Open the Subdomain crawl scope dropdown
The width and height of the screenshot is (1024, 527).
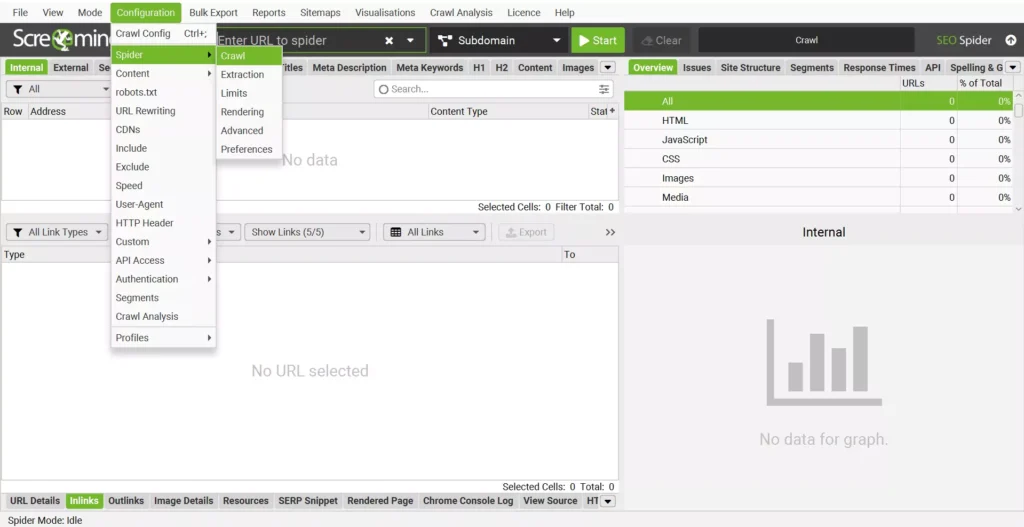coord(500,40)
